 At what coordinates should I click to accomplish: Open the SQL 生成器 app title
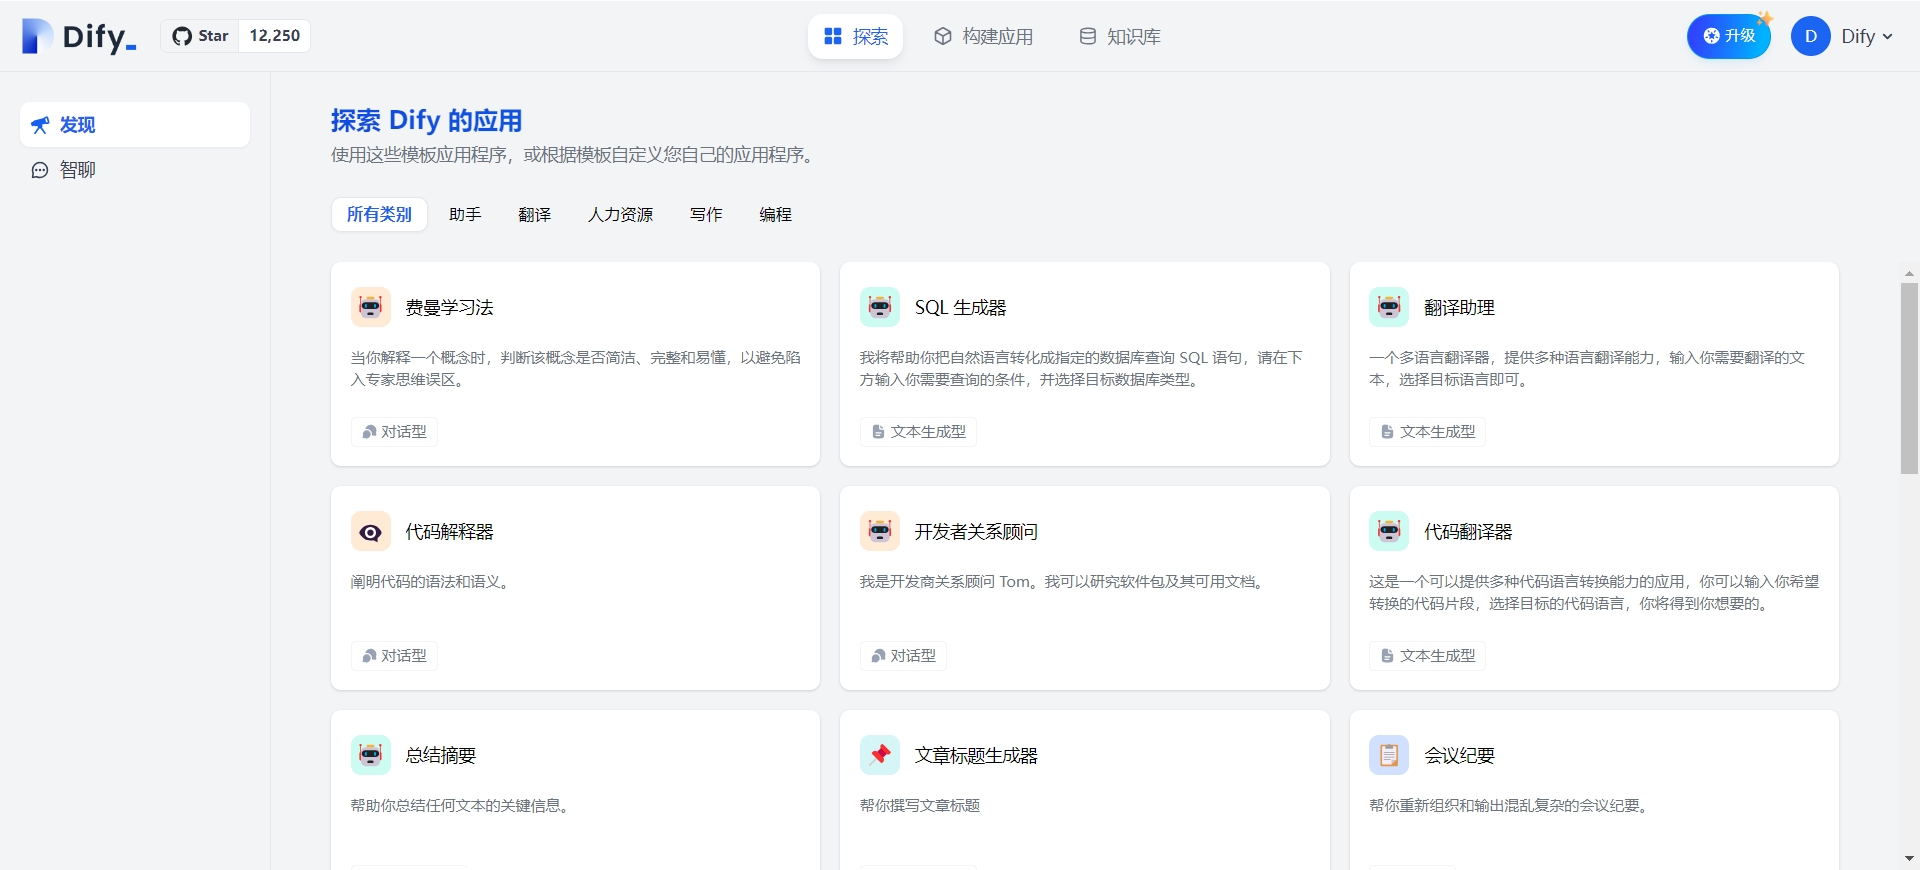tap(960, 308)
